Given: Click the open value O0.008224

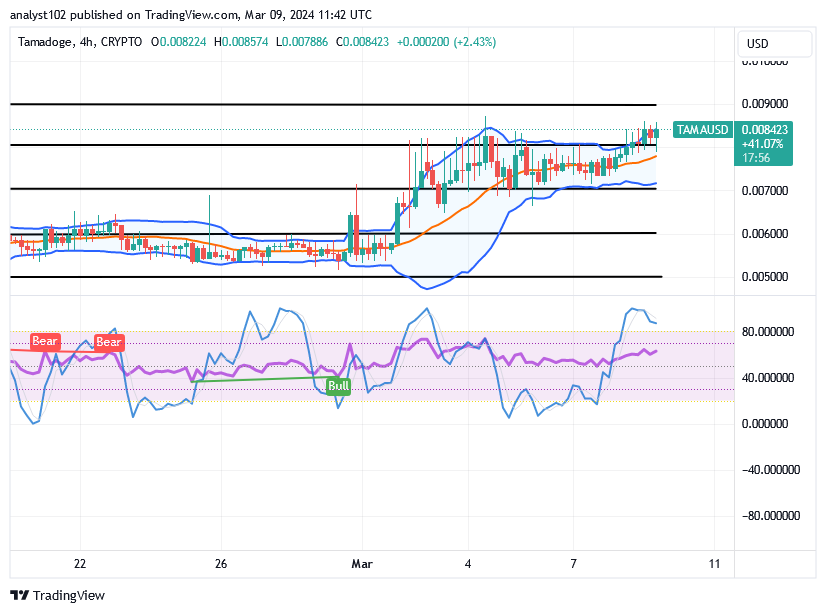Looking at the screenshot, I should coord(179,42).
